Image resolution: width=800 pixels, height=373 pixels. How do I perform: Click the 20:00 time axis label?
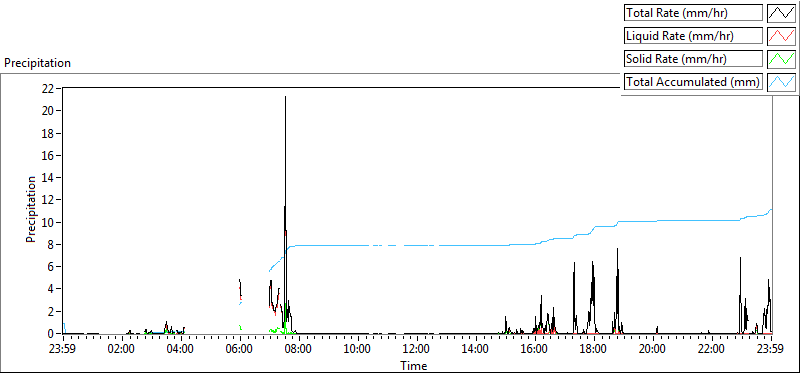653,350
